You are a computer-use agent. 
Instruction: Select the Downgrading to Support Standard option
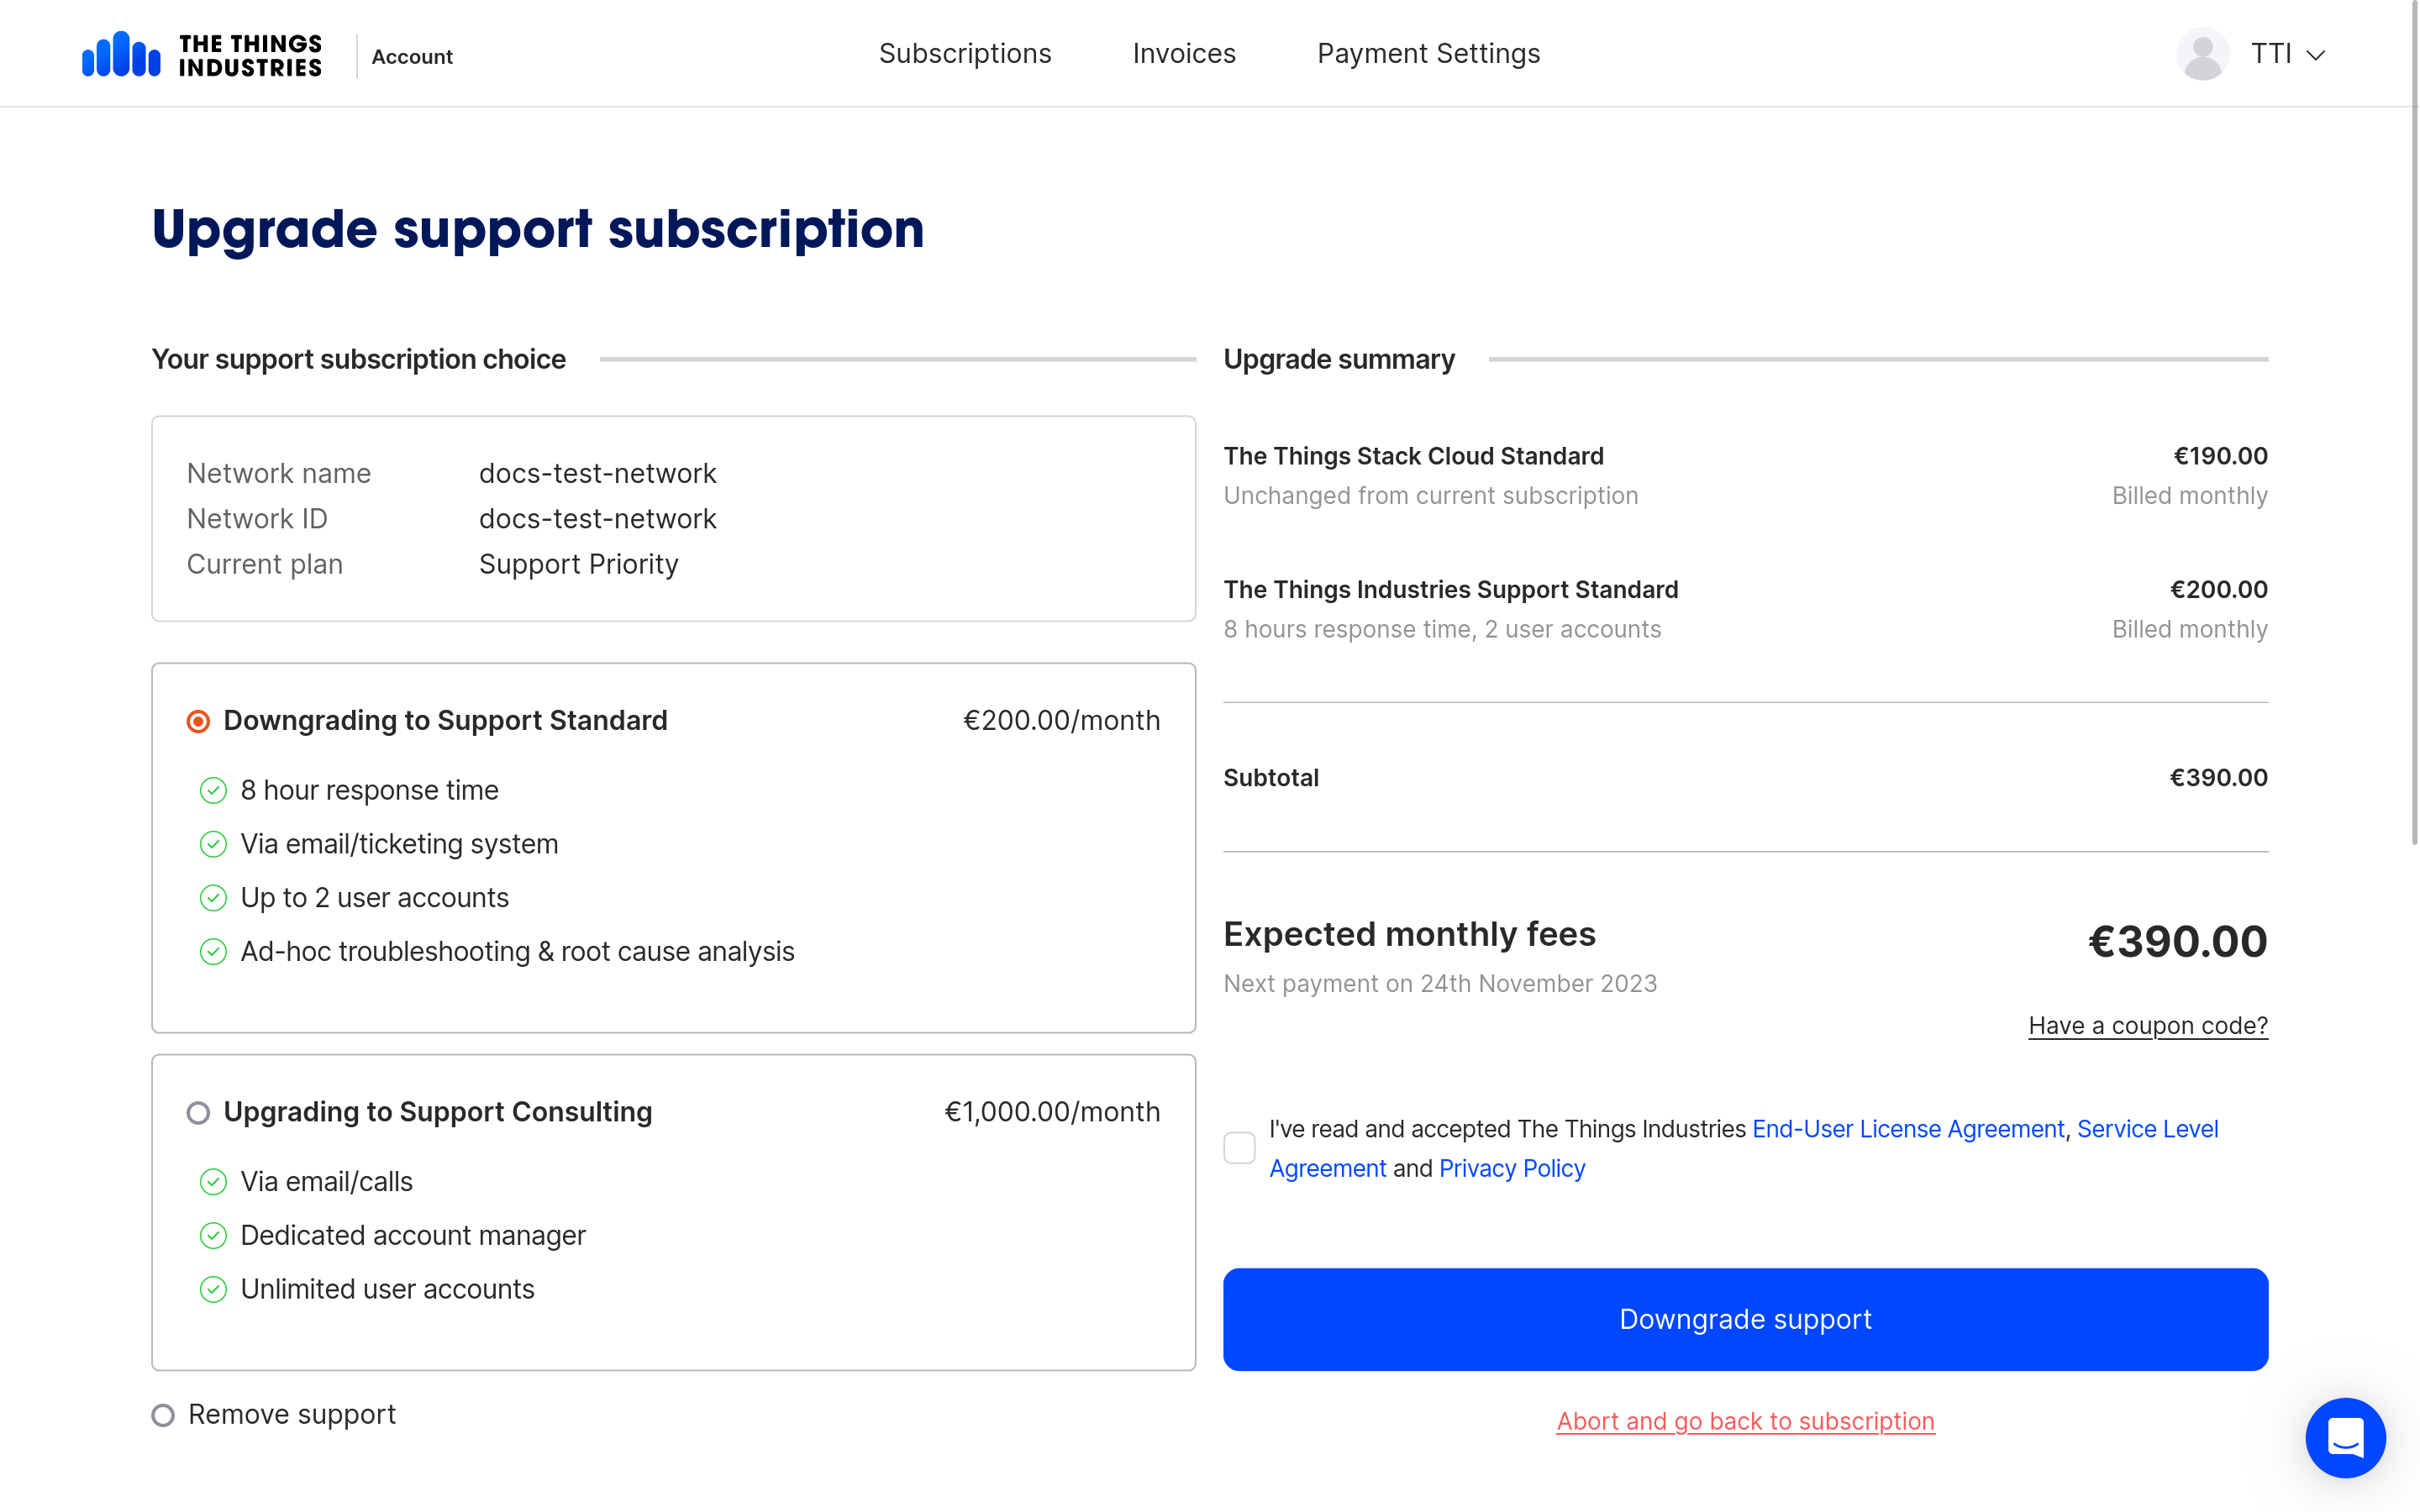[199, 720]
